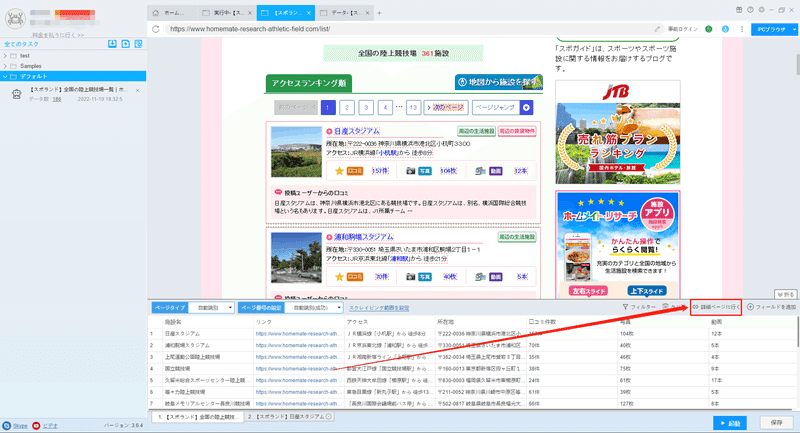This screenshot has height=433, width=800.
Task: Reload the page with the refresh icon
Action: tap(156, 29)
